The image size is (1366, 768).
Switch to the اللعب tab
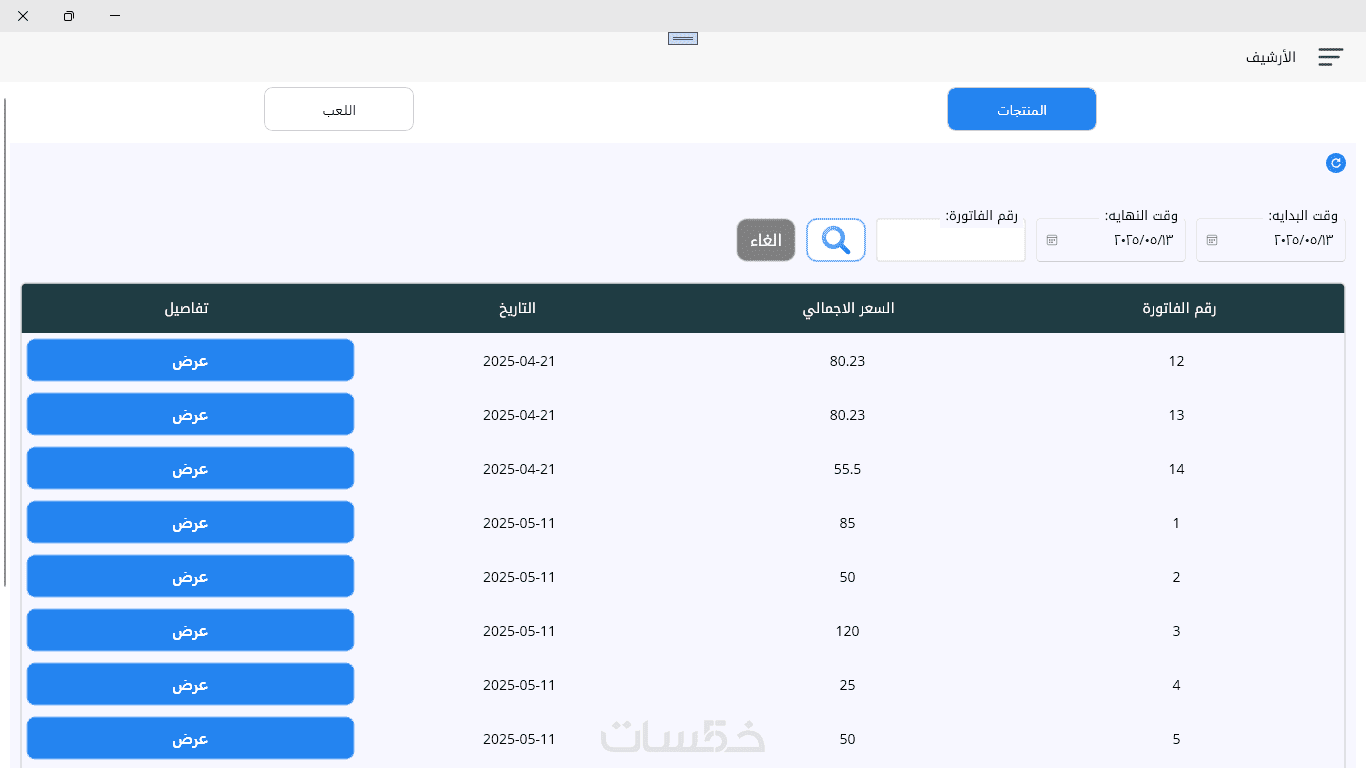(339, 109)
